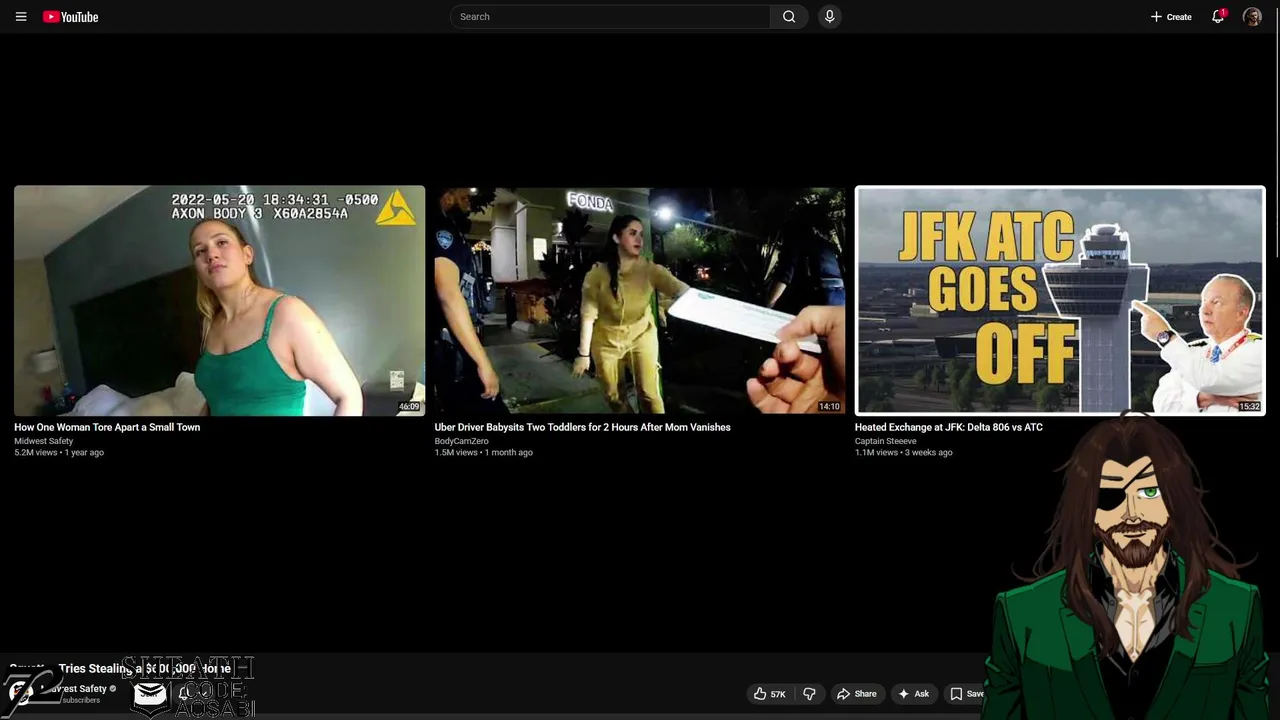
Task: Click the 14:10 duration badge
Action: click(829, 407)
